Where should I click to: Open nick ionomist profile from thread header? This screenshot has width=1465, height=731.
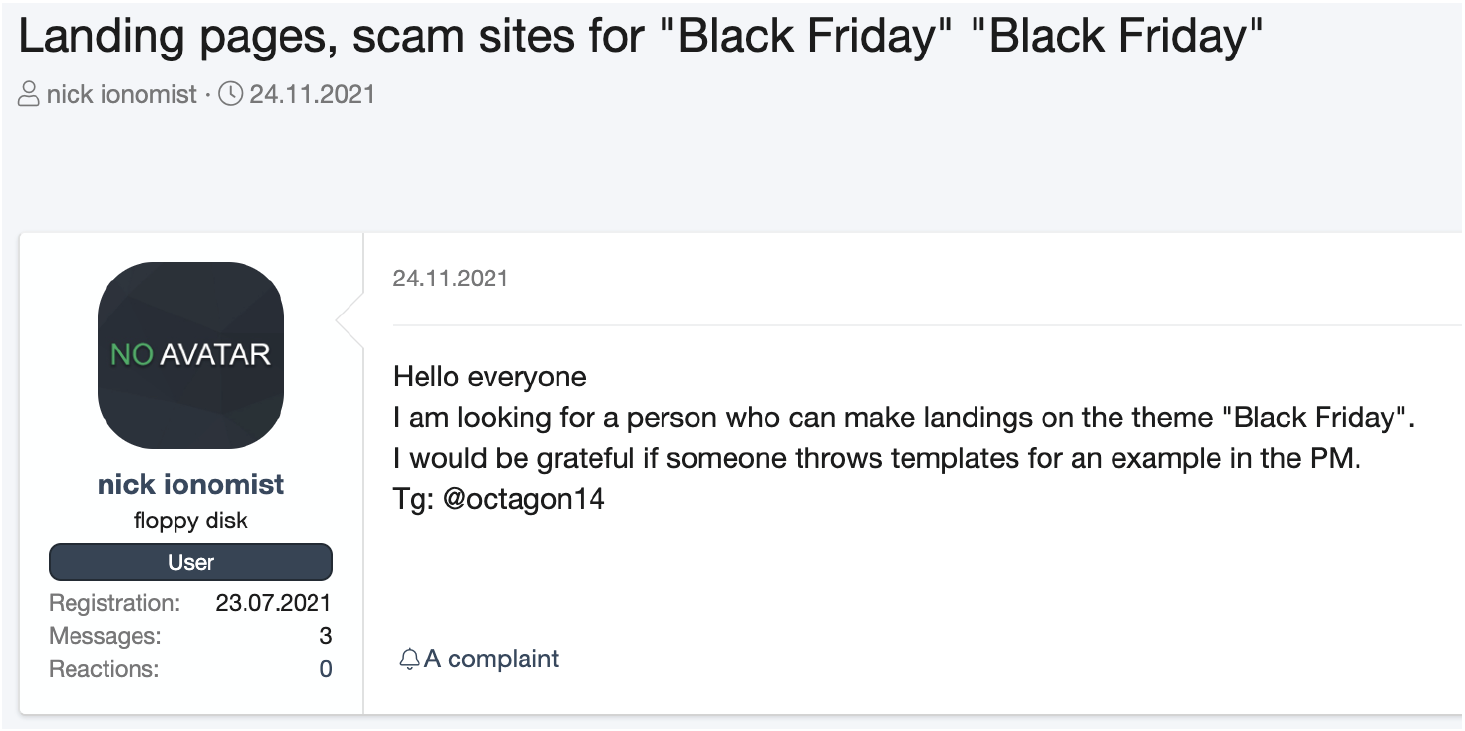tap(122, 95)
